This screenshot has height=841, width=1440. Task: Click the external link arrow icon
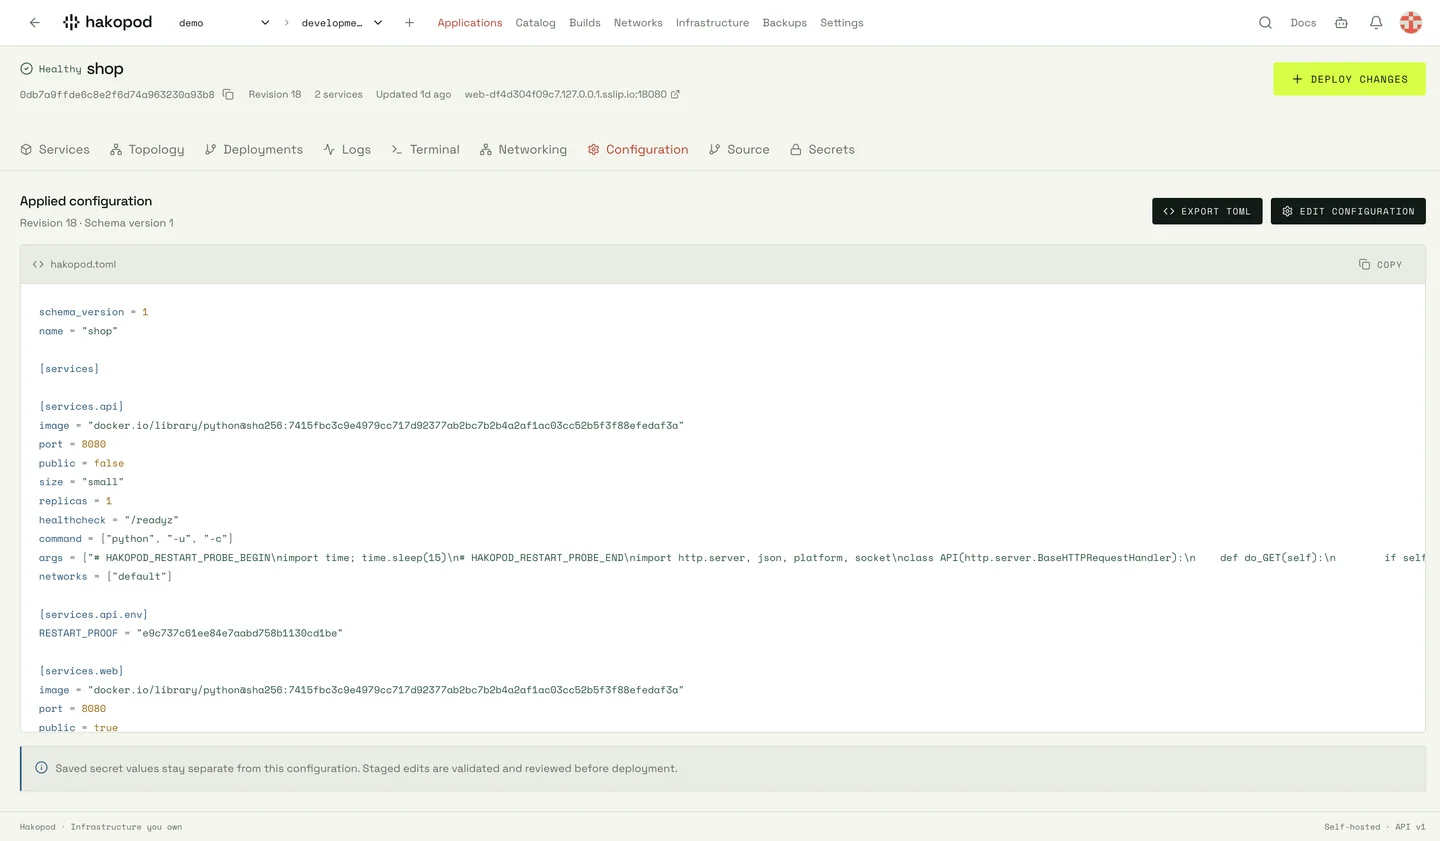(675, 94)
